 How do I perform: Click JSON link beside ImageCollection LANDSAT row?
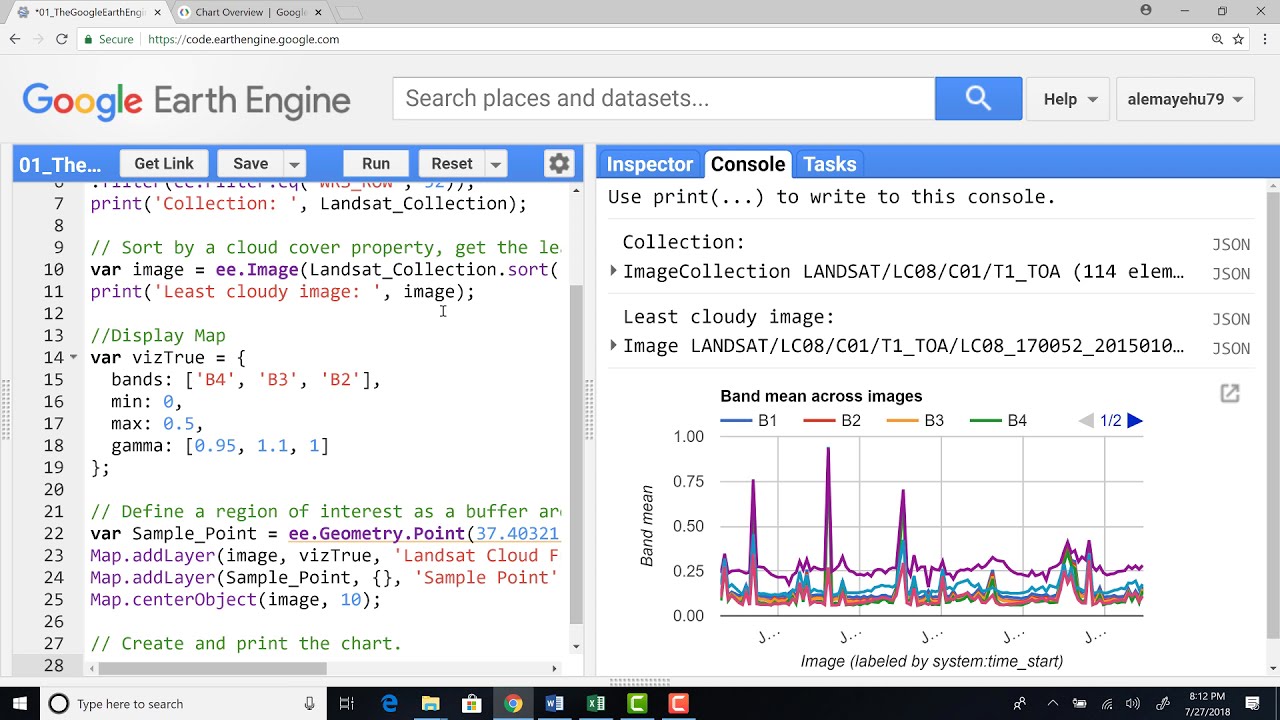tap(1231, 273)
